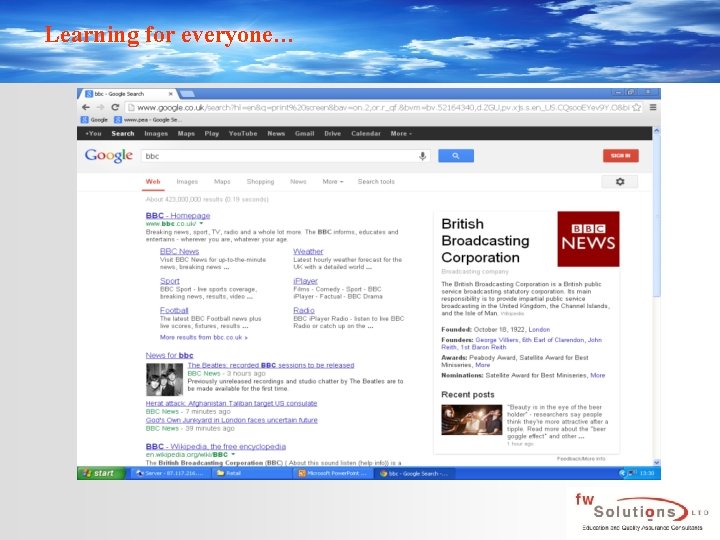Image resolution: width=720 pixels, height=540 pixels.
Task: Close the bbc - Google Search tab
Action: coord(171,94)
